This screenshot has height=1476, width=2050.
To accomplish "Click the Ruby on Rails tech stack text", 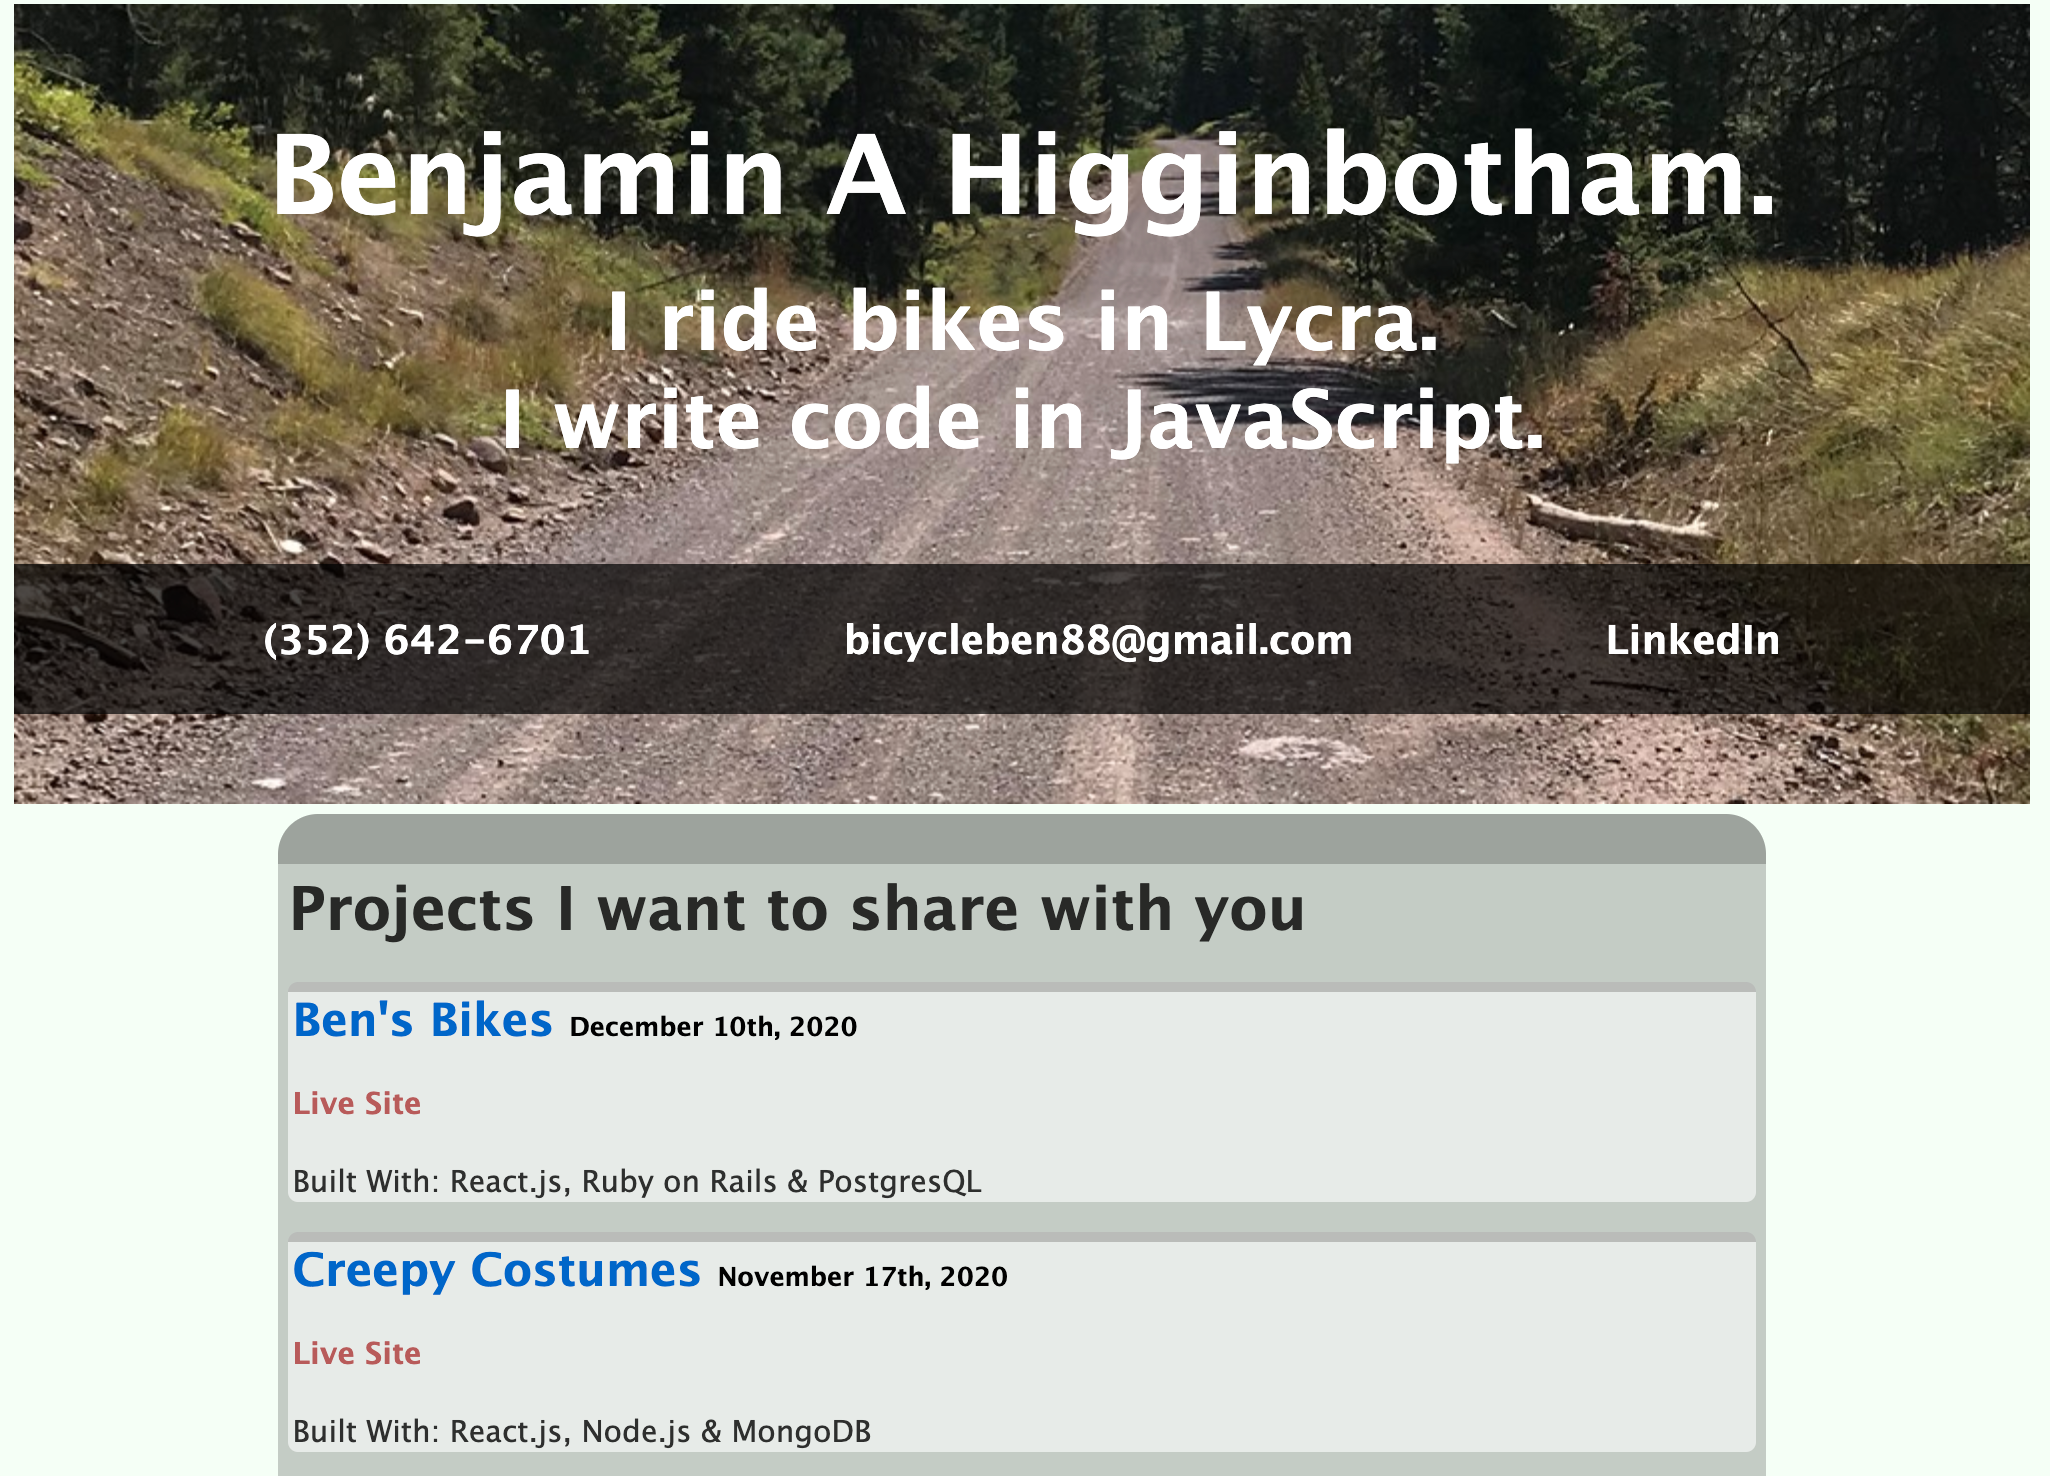I will coord(678,1182).
